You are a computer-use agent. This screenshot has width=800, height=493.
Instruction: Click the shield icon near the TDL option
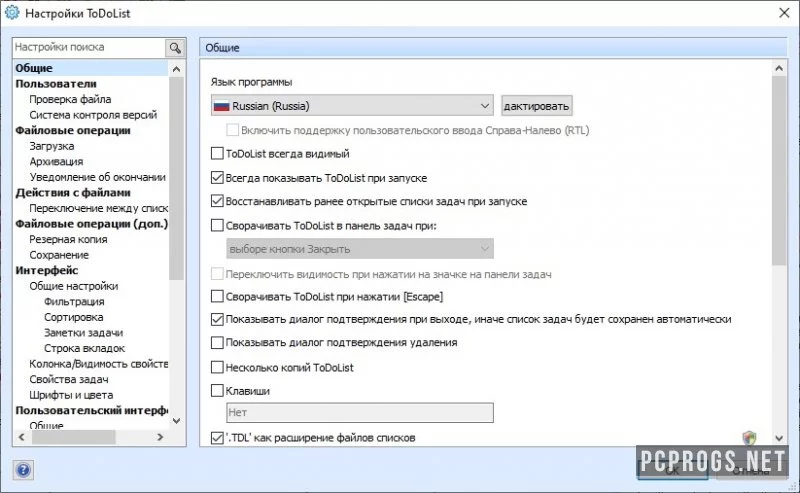[x=749, y=437]
